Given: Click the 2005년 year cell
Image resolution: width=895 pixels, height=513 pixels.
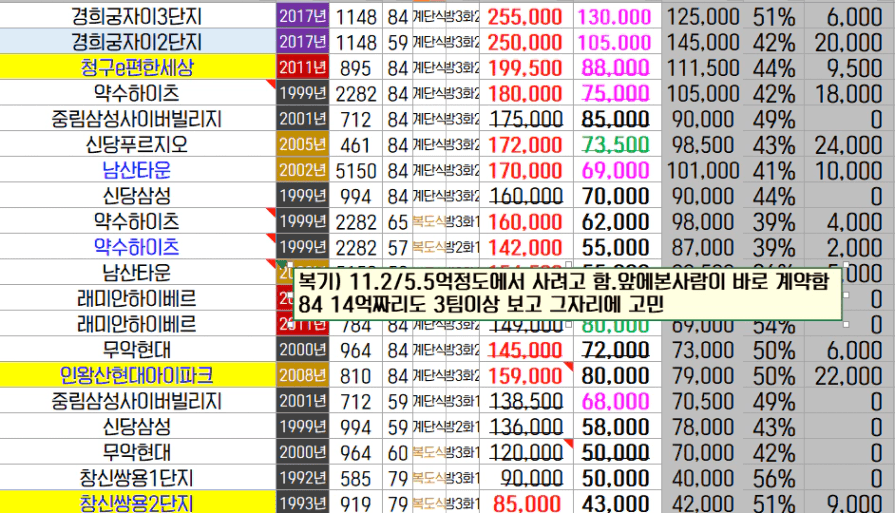Looking at the screenshot, I should pyautogui.click(x=303, y=145).
